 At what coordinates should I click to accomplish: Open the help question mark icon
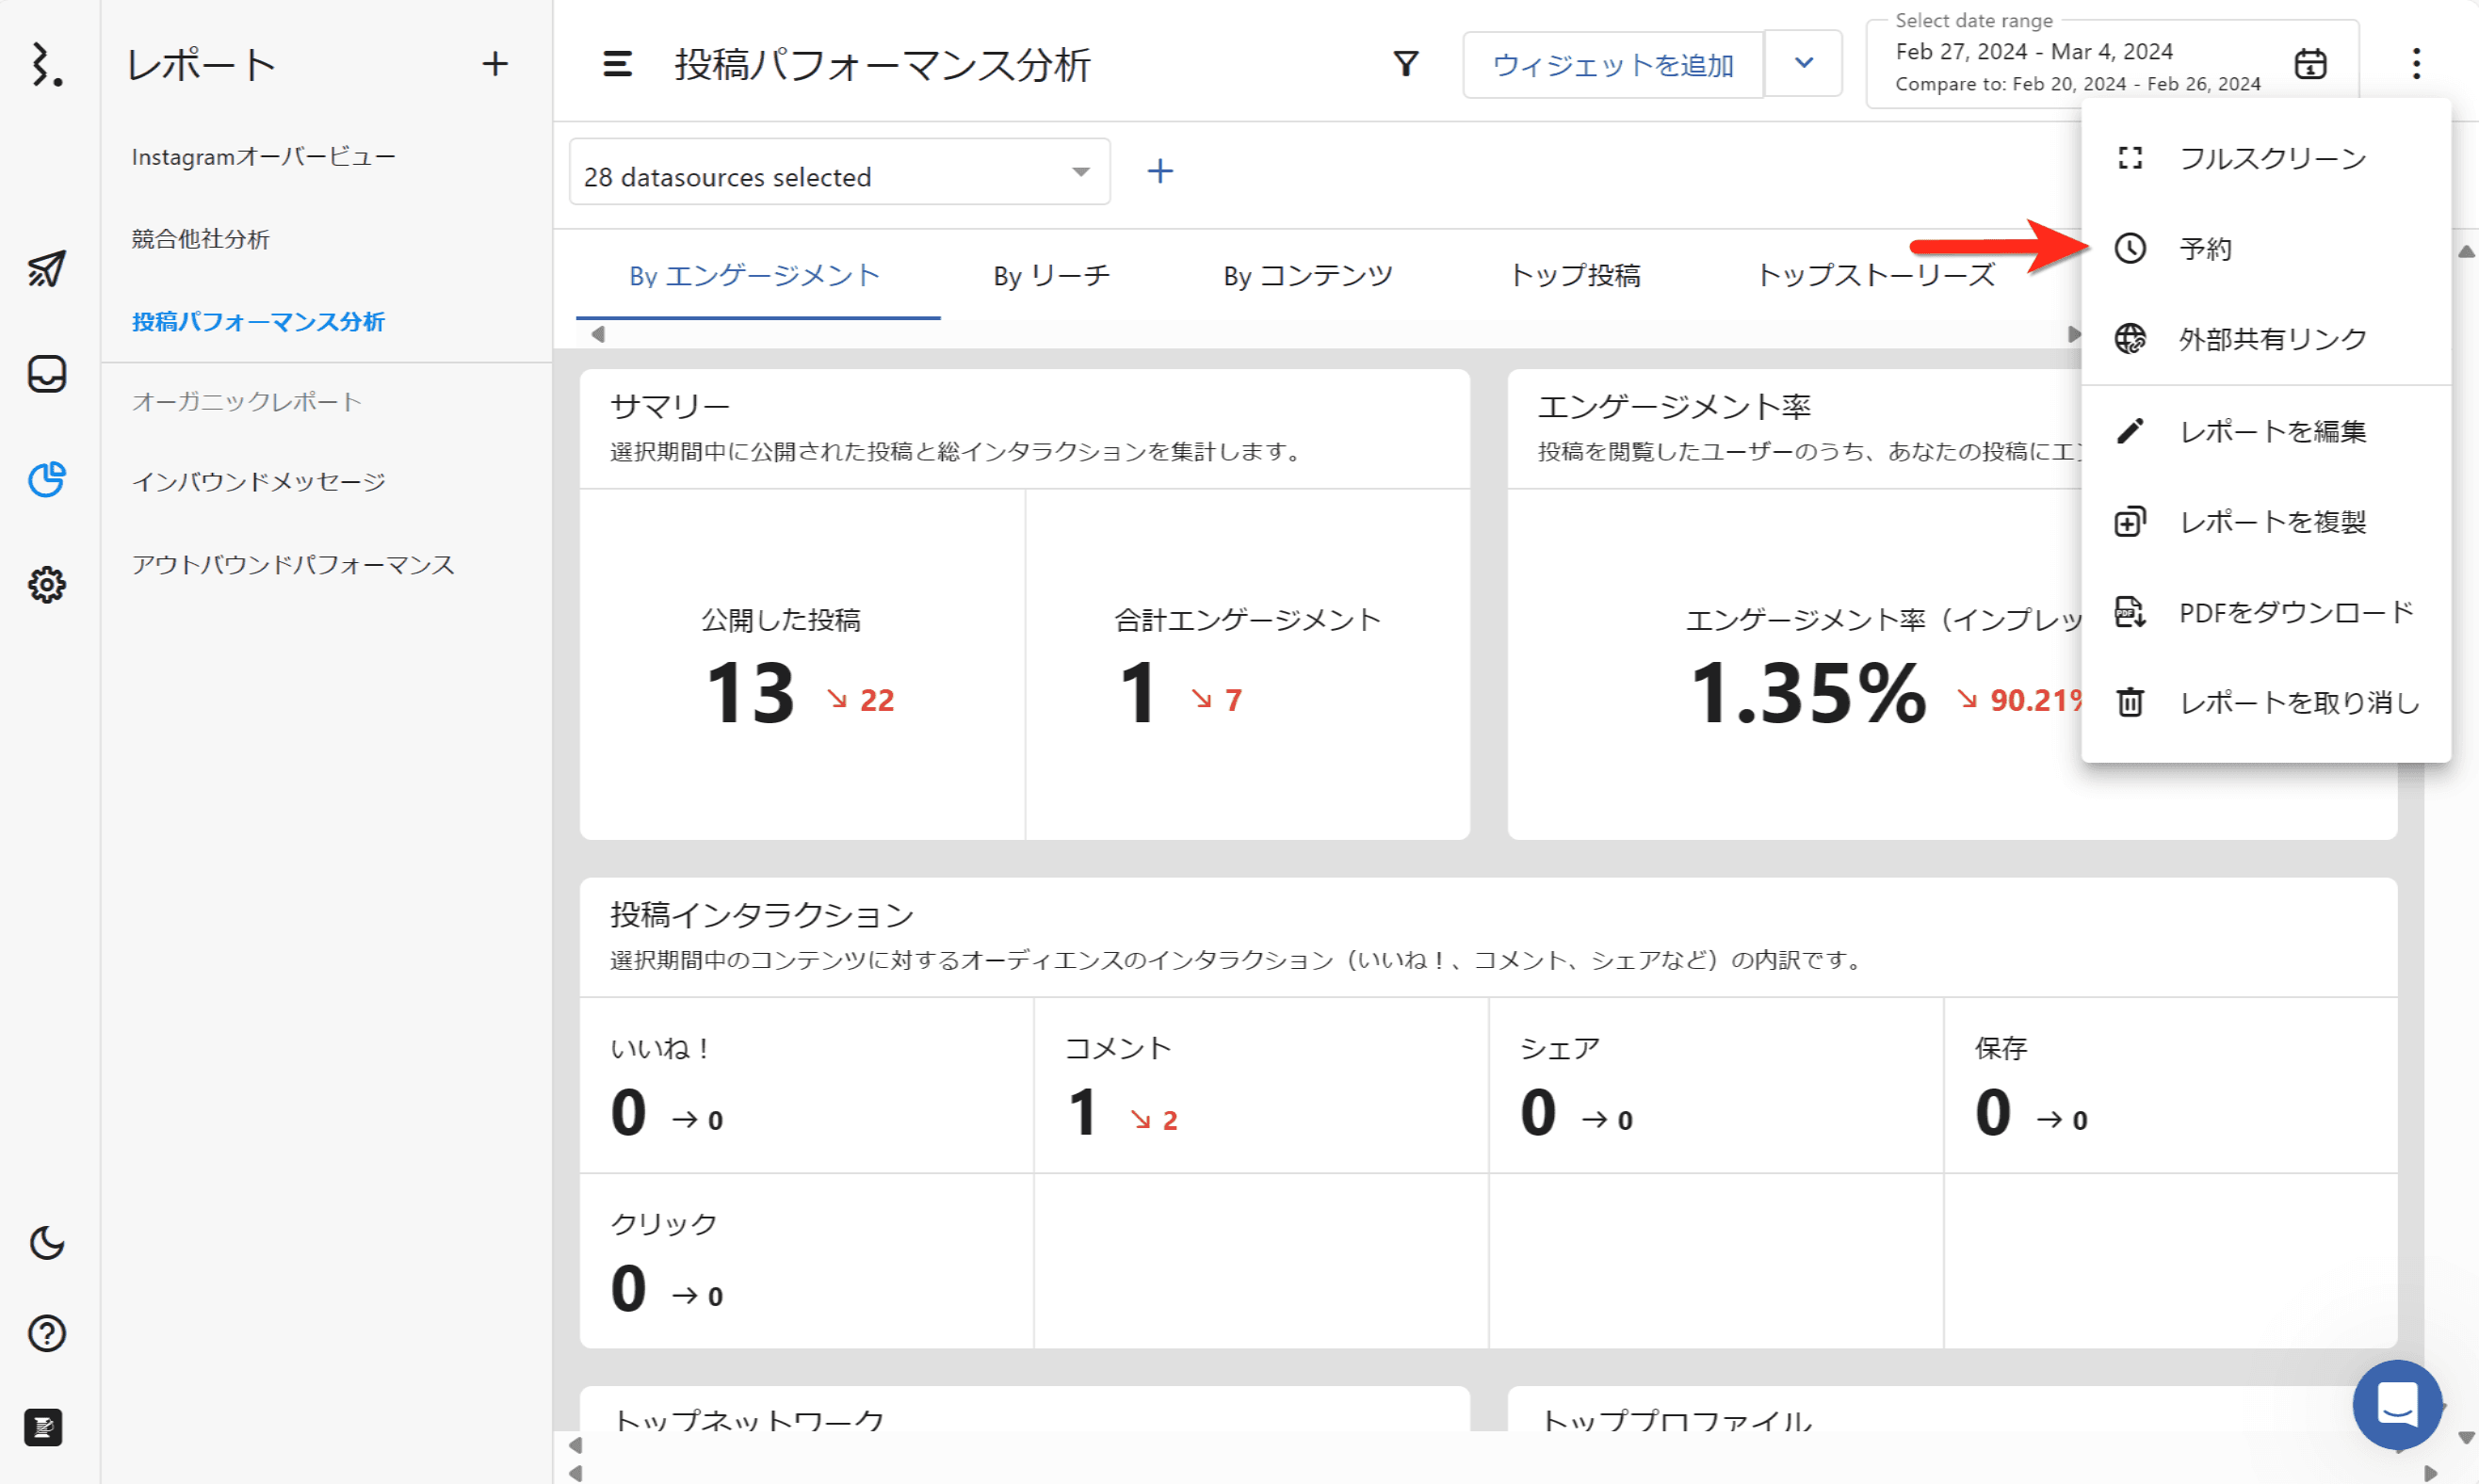[x=46, y=1333]
